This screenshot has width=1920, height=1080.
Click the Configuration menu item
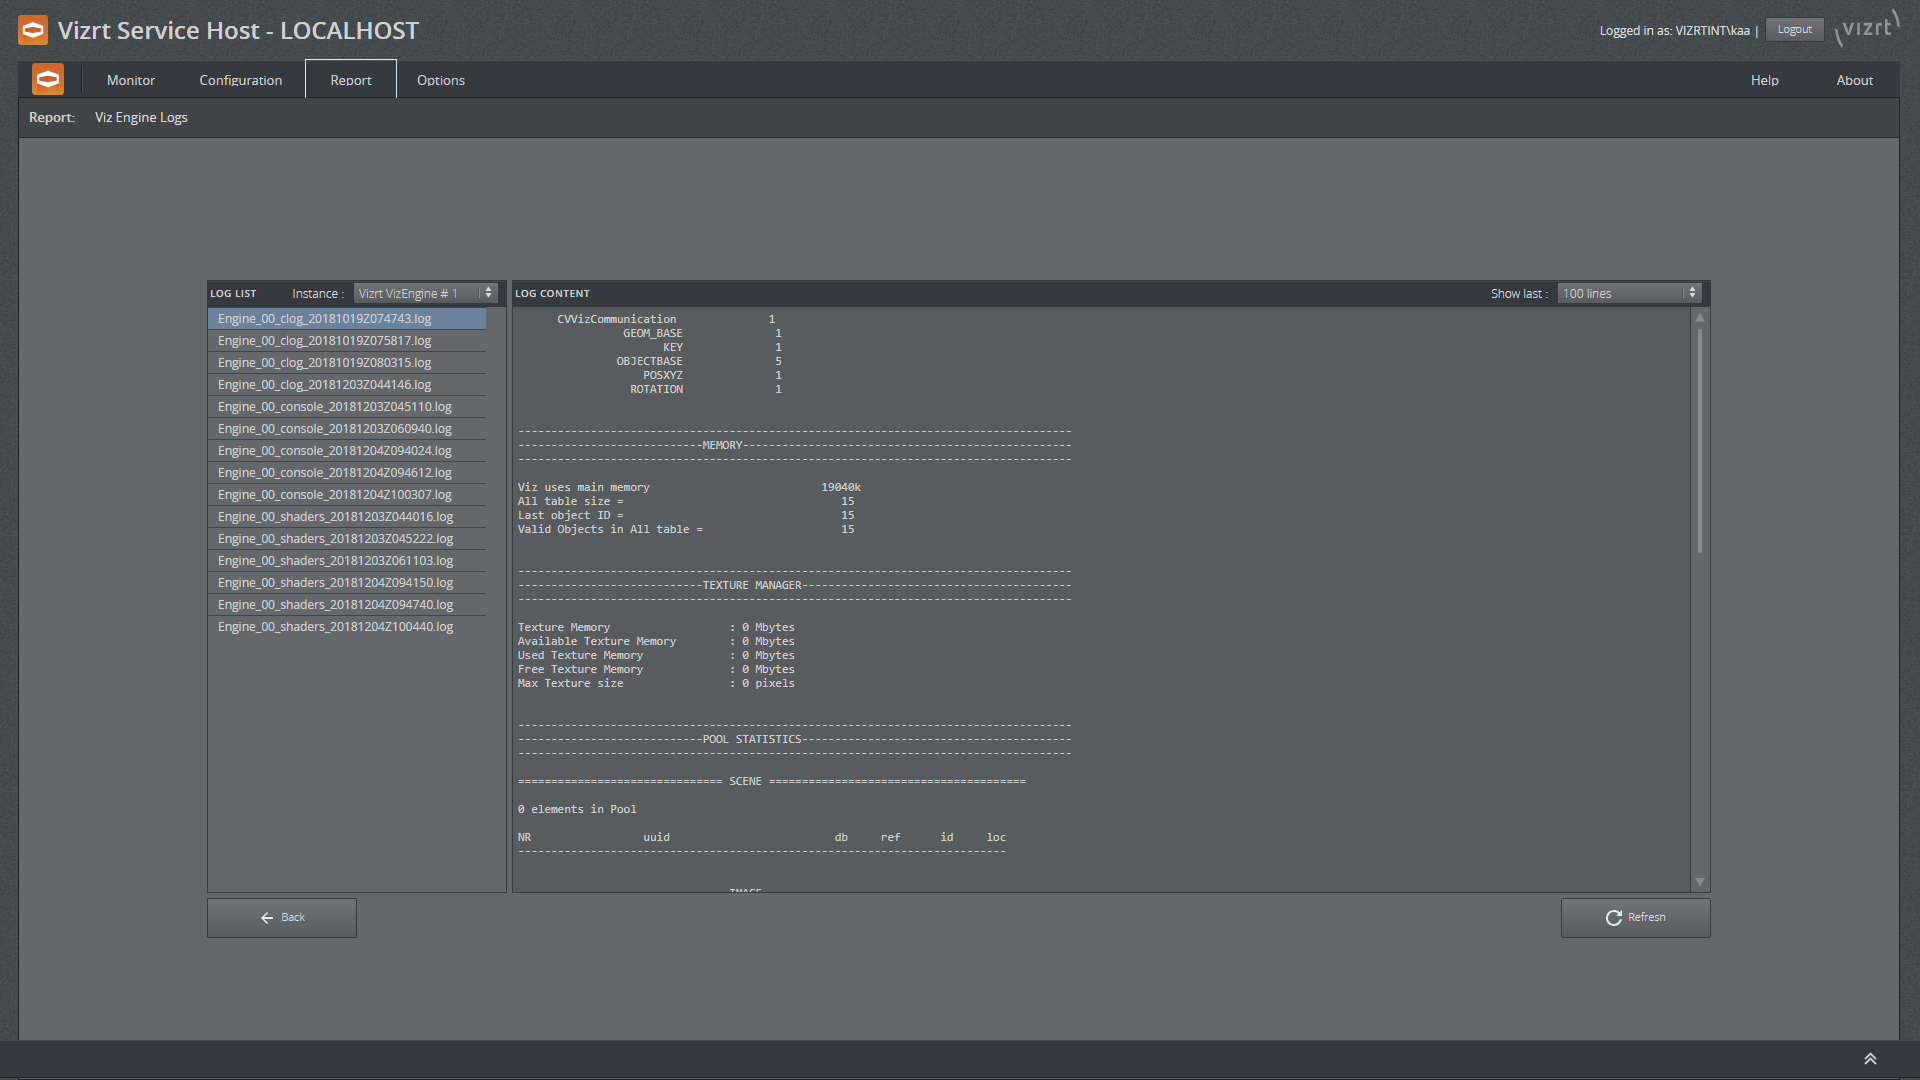[240, 80]
